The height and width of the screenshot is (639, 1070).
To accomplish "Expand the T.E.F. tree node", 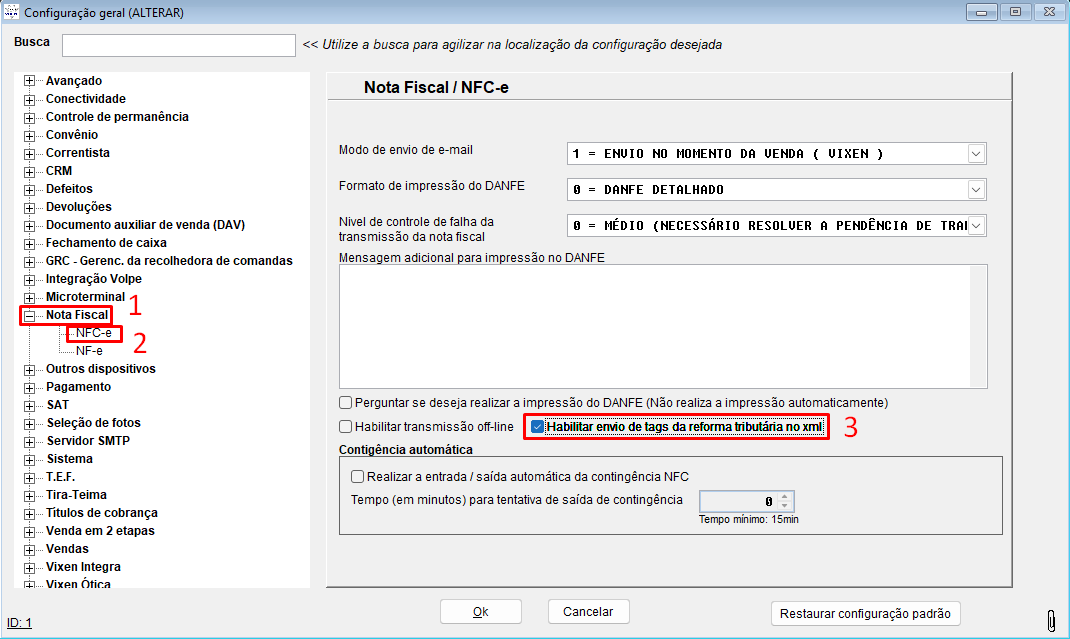I will 28,476.
